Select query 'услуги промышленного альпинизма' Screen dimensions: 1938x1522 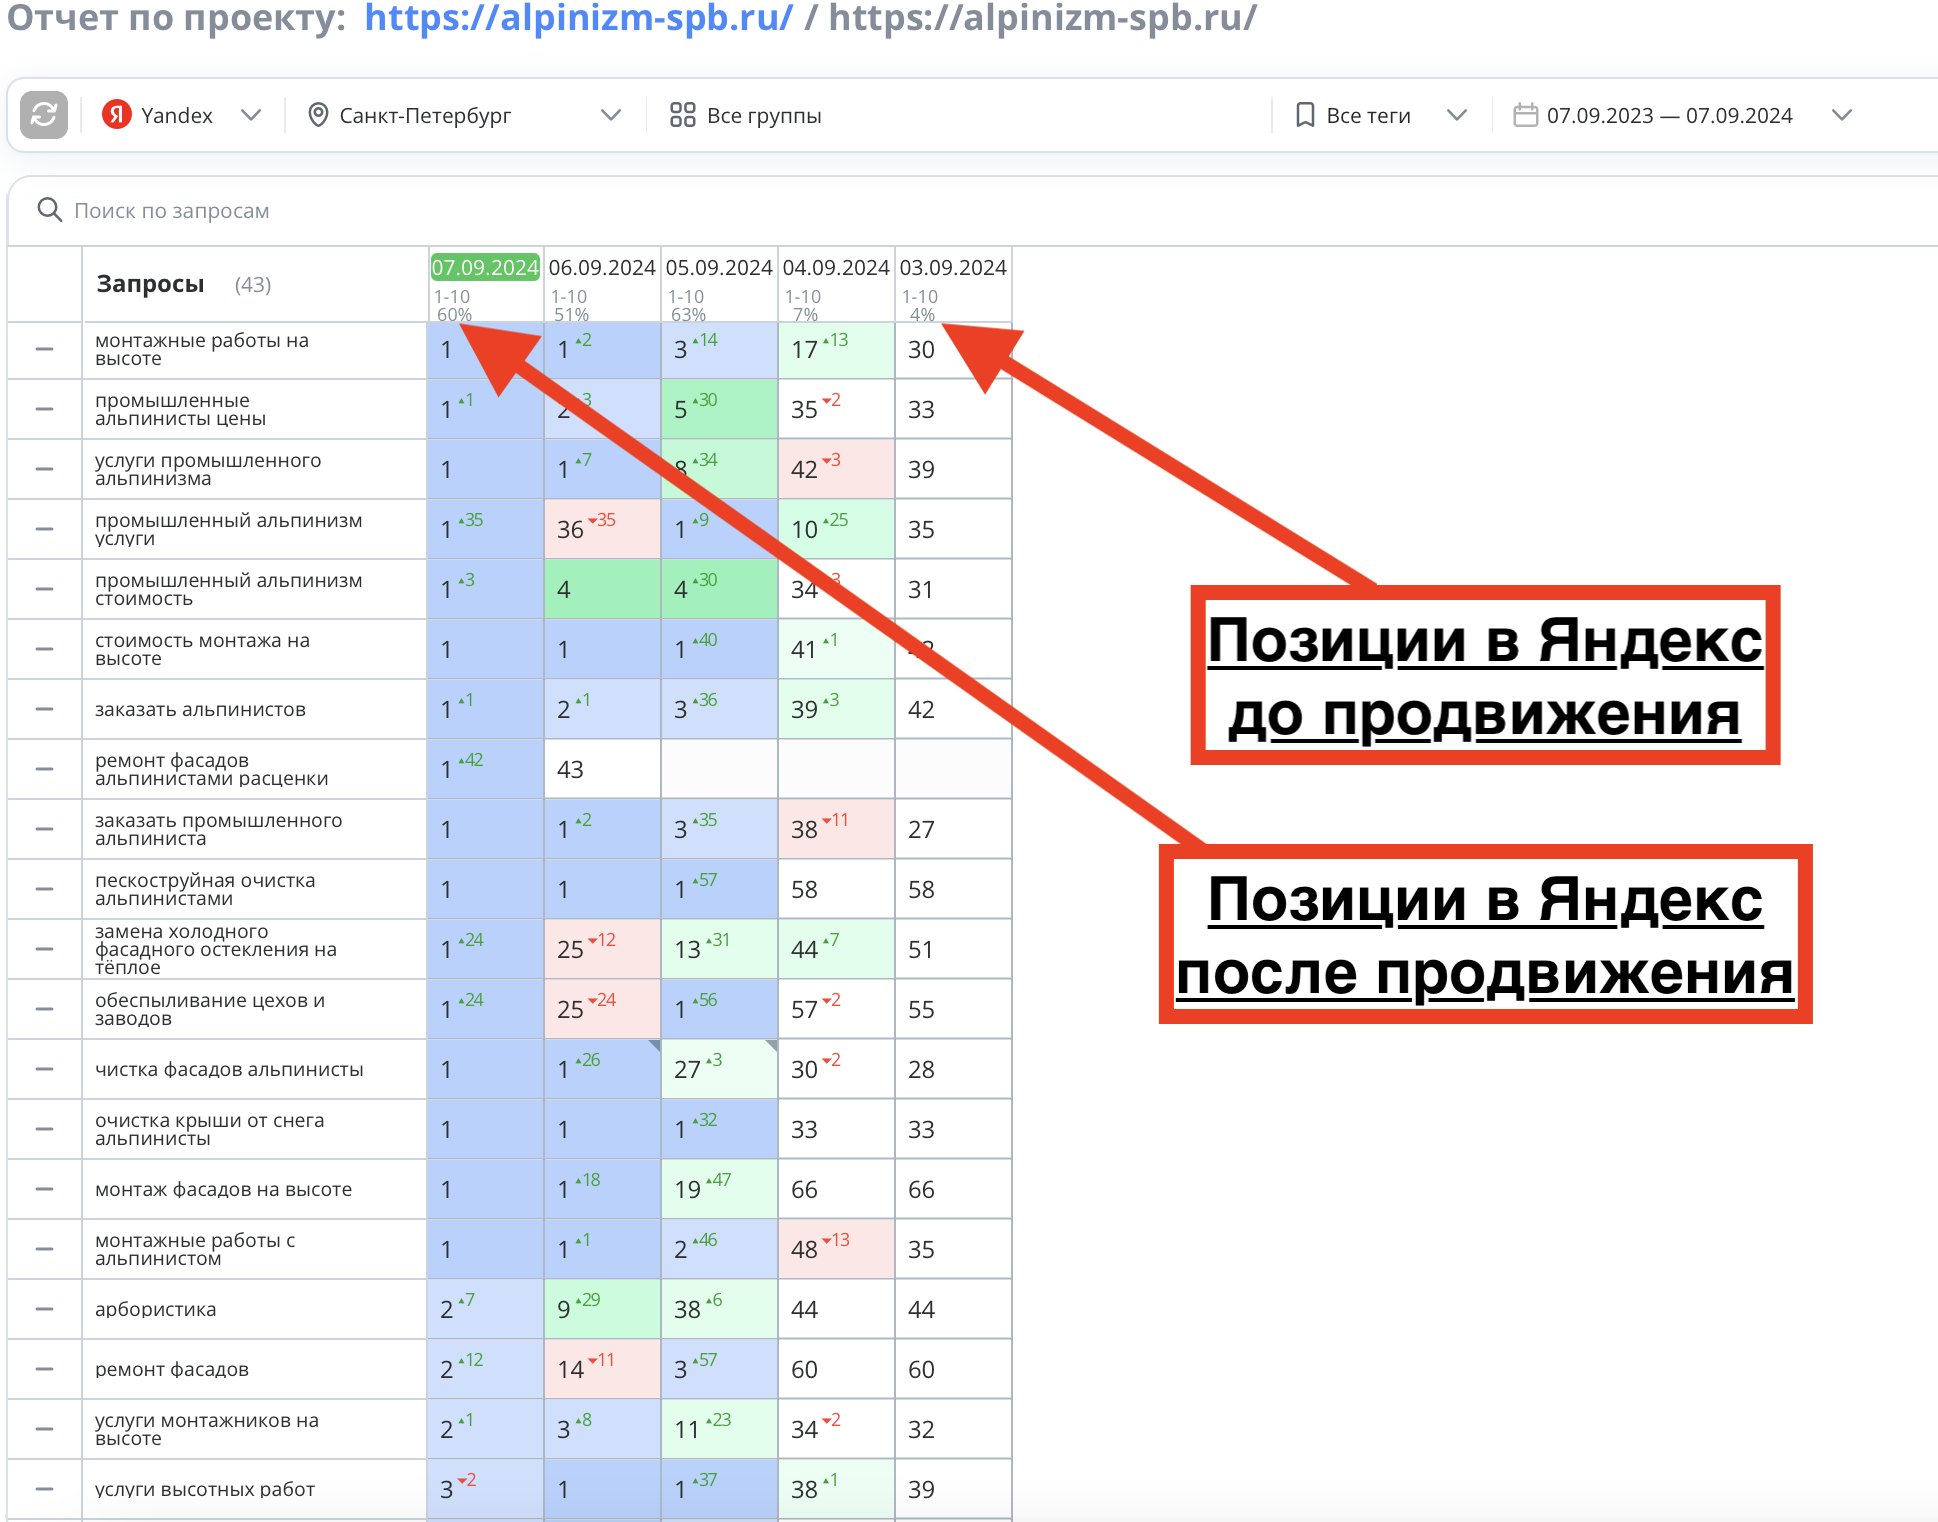[208, 469]
